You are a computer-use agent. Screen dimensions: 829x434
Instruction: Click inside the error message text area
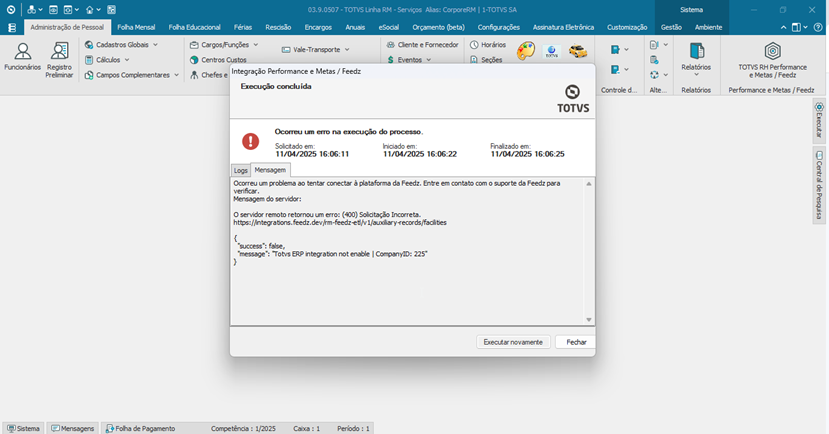[x=407, y=252]
